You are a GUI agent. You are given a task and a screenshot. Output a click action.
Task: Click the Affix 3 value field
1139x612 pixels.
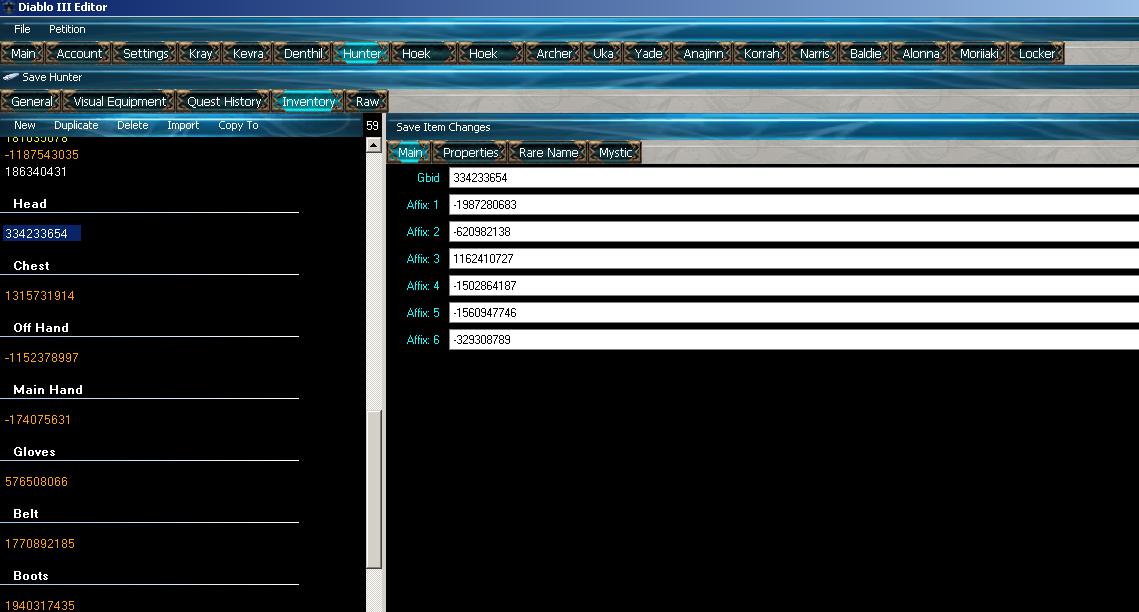(790, 259)
